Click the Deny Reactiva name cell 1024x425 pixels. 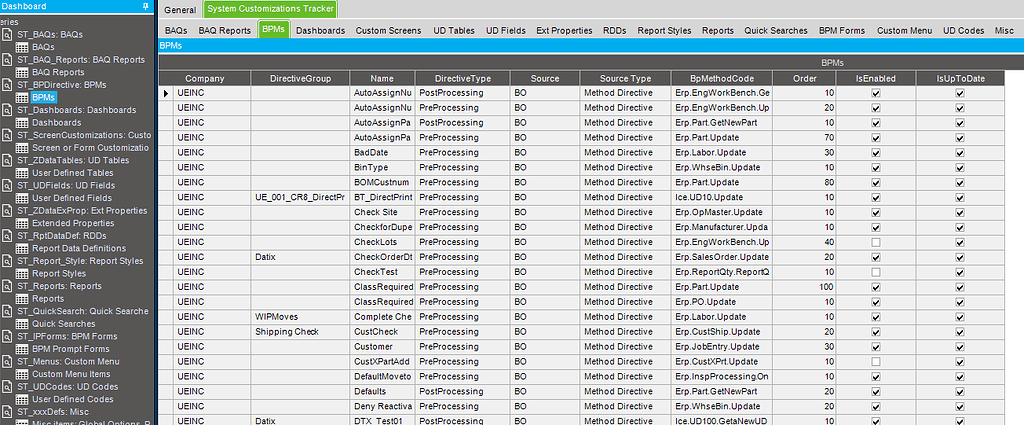383,407
